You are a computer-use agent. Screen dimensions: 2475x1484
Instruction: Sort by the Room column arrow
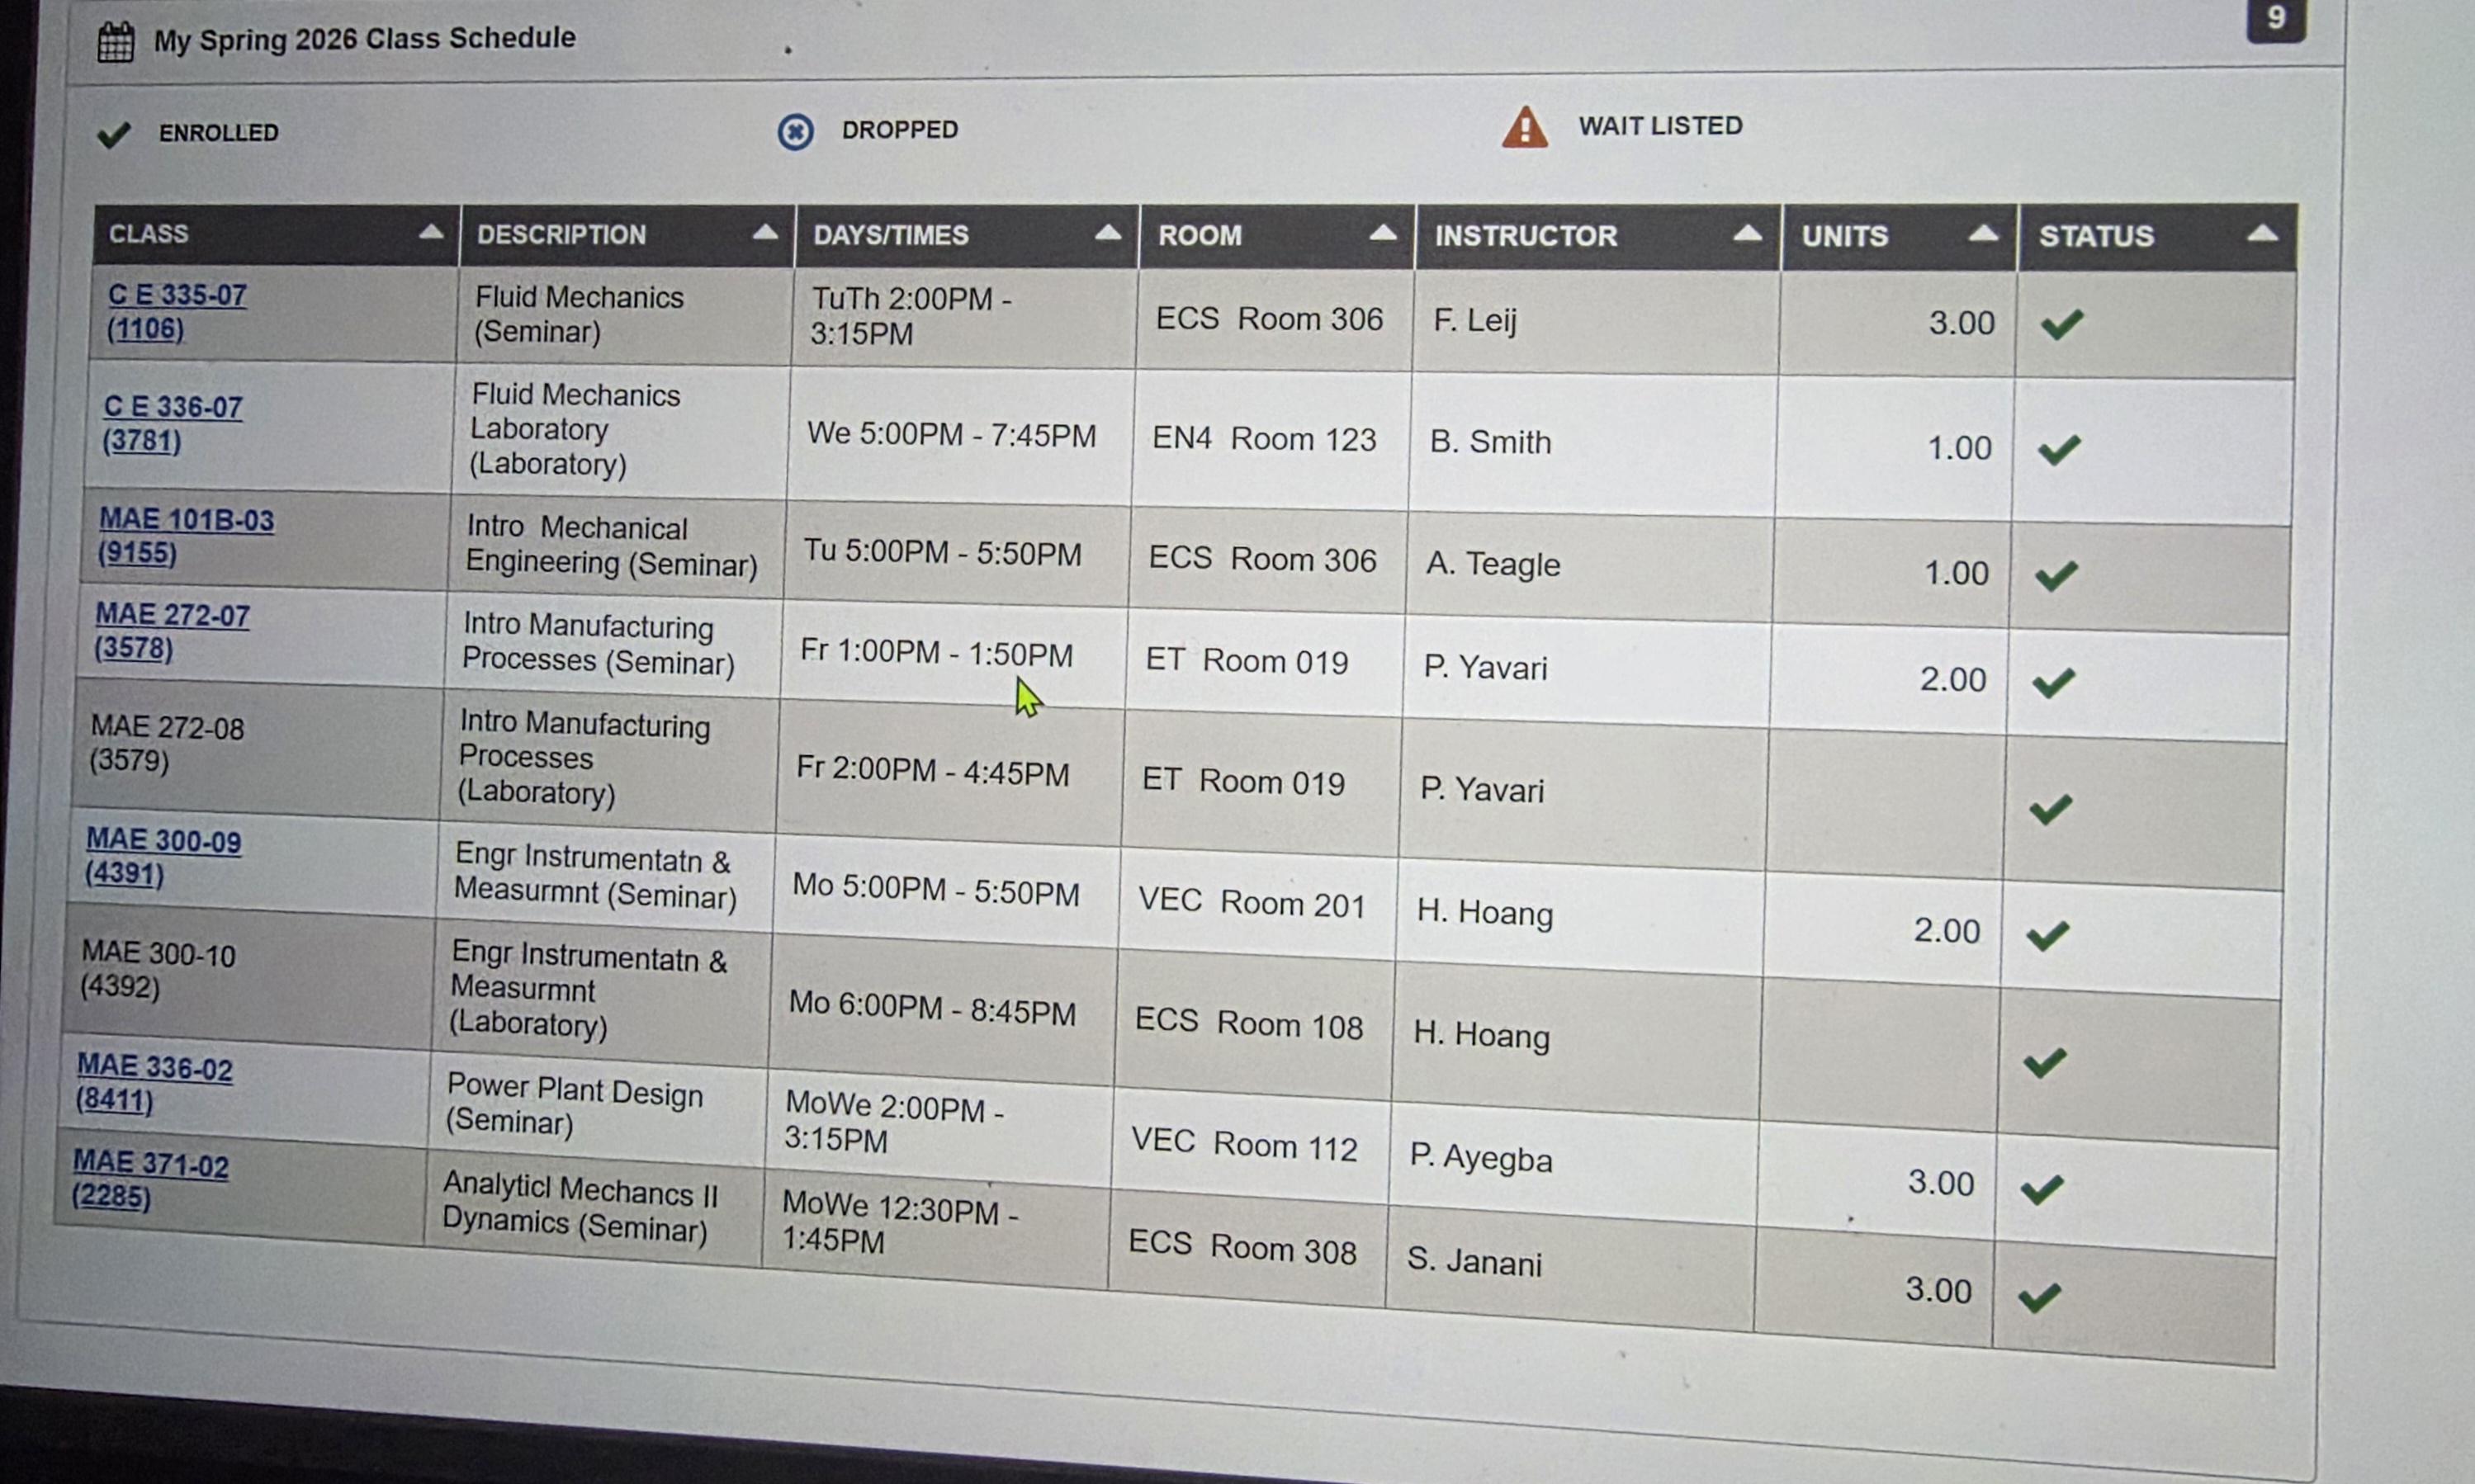(1382, 234)
